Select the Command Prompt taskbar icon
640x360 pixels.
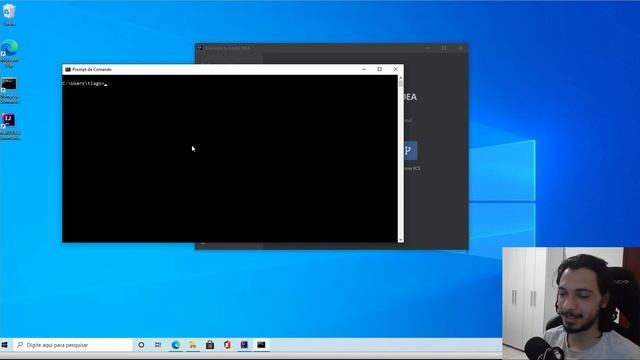click(x=261, y=345)
